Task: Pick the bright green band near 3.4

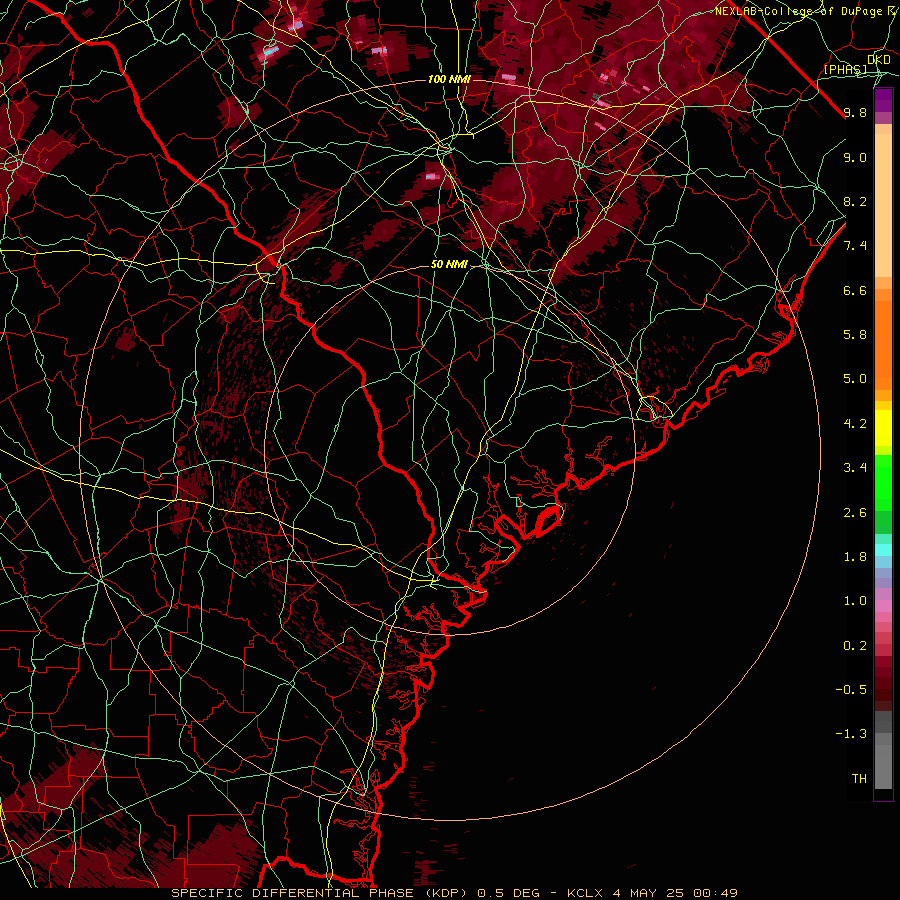Action: (883, 482)
